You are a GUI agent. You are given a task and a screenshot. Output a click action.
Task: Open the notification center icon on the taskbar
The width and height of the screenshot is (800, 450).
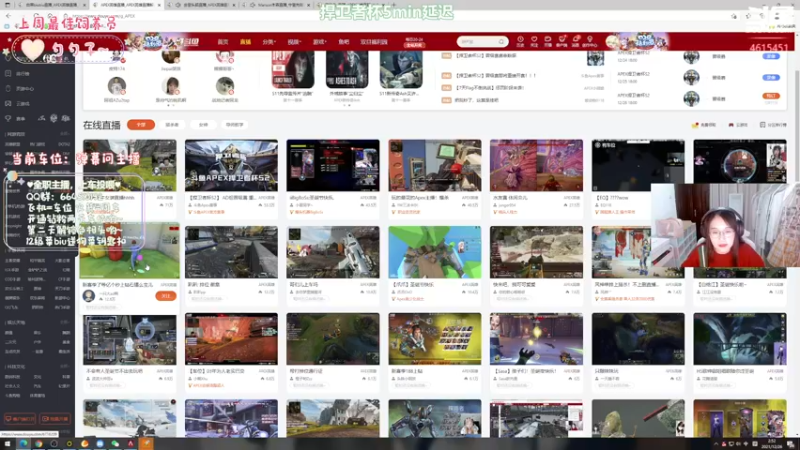tap(791, 444)
